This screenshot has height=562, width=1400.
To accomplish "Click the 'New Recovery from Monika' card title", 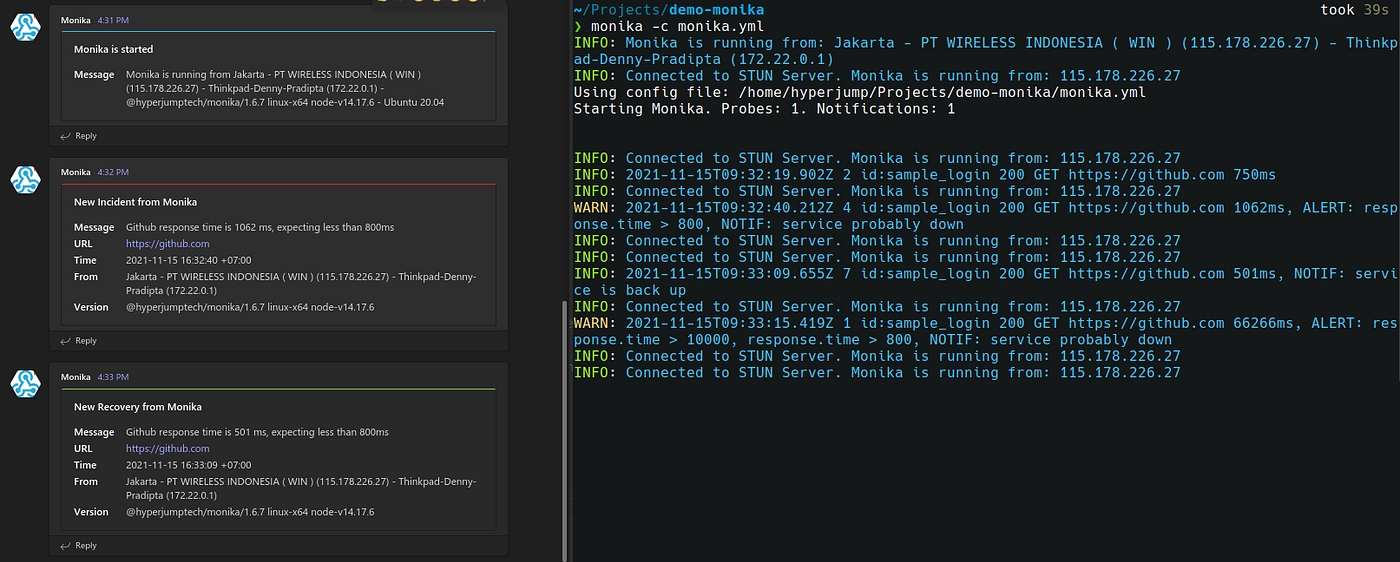I will click(138, 407).
